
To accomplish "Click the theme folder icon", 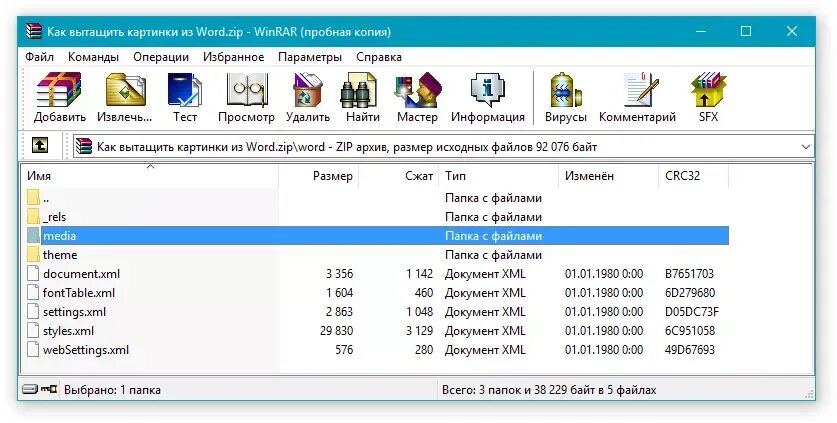I will [x=34, y=255].
